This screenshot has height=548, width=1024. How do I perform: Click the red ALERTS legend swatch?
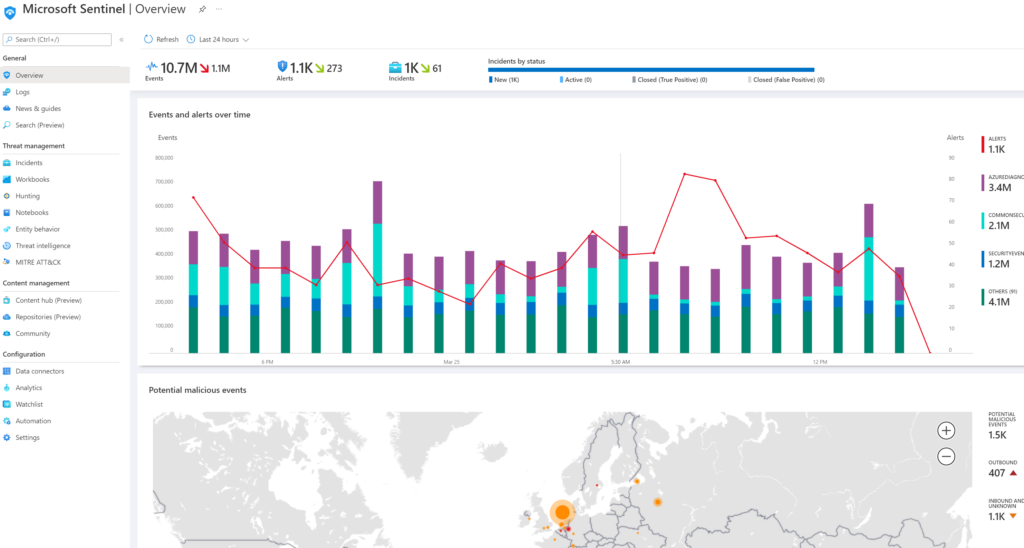[983, 144]
